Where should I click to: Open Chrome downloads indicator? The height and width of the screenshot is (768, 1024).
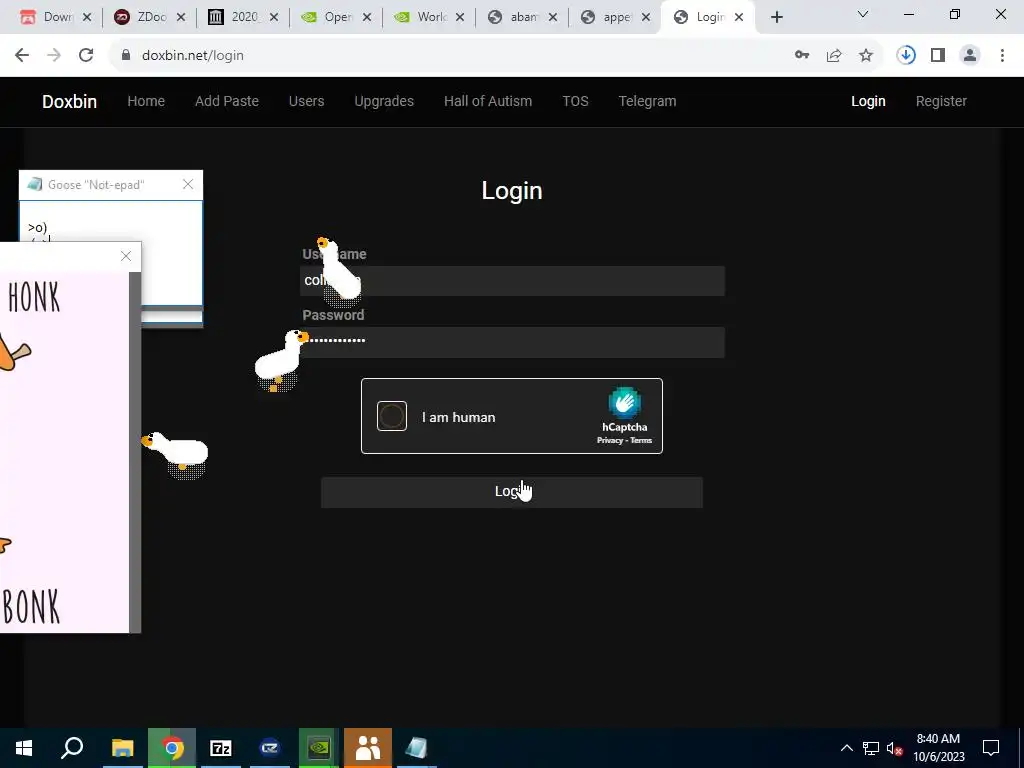pyautogui.click(x=906, y=56)
